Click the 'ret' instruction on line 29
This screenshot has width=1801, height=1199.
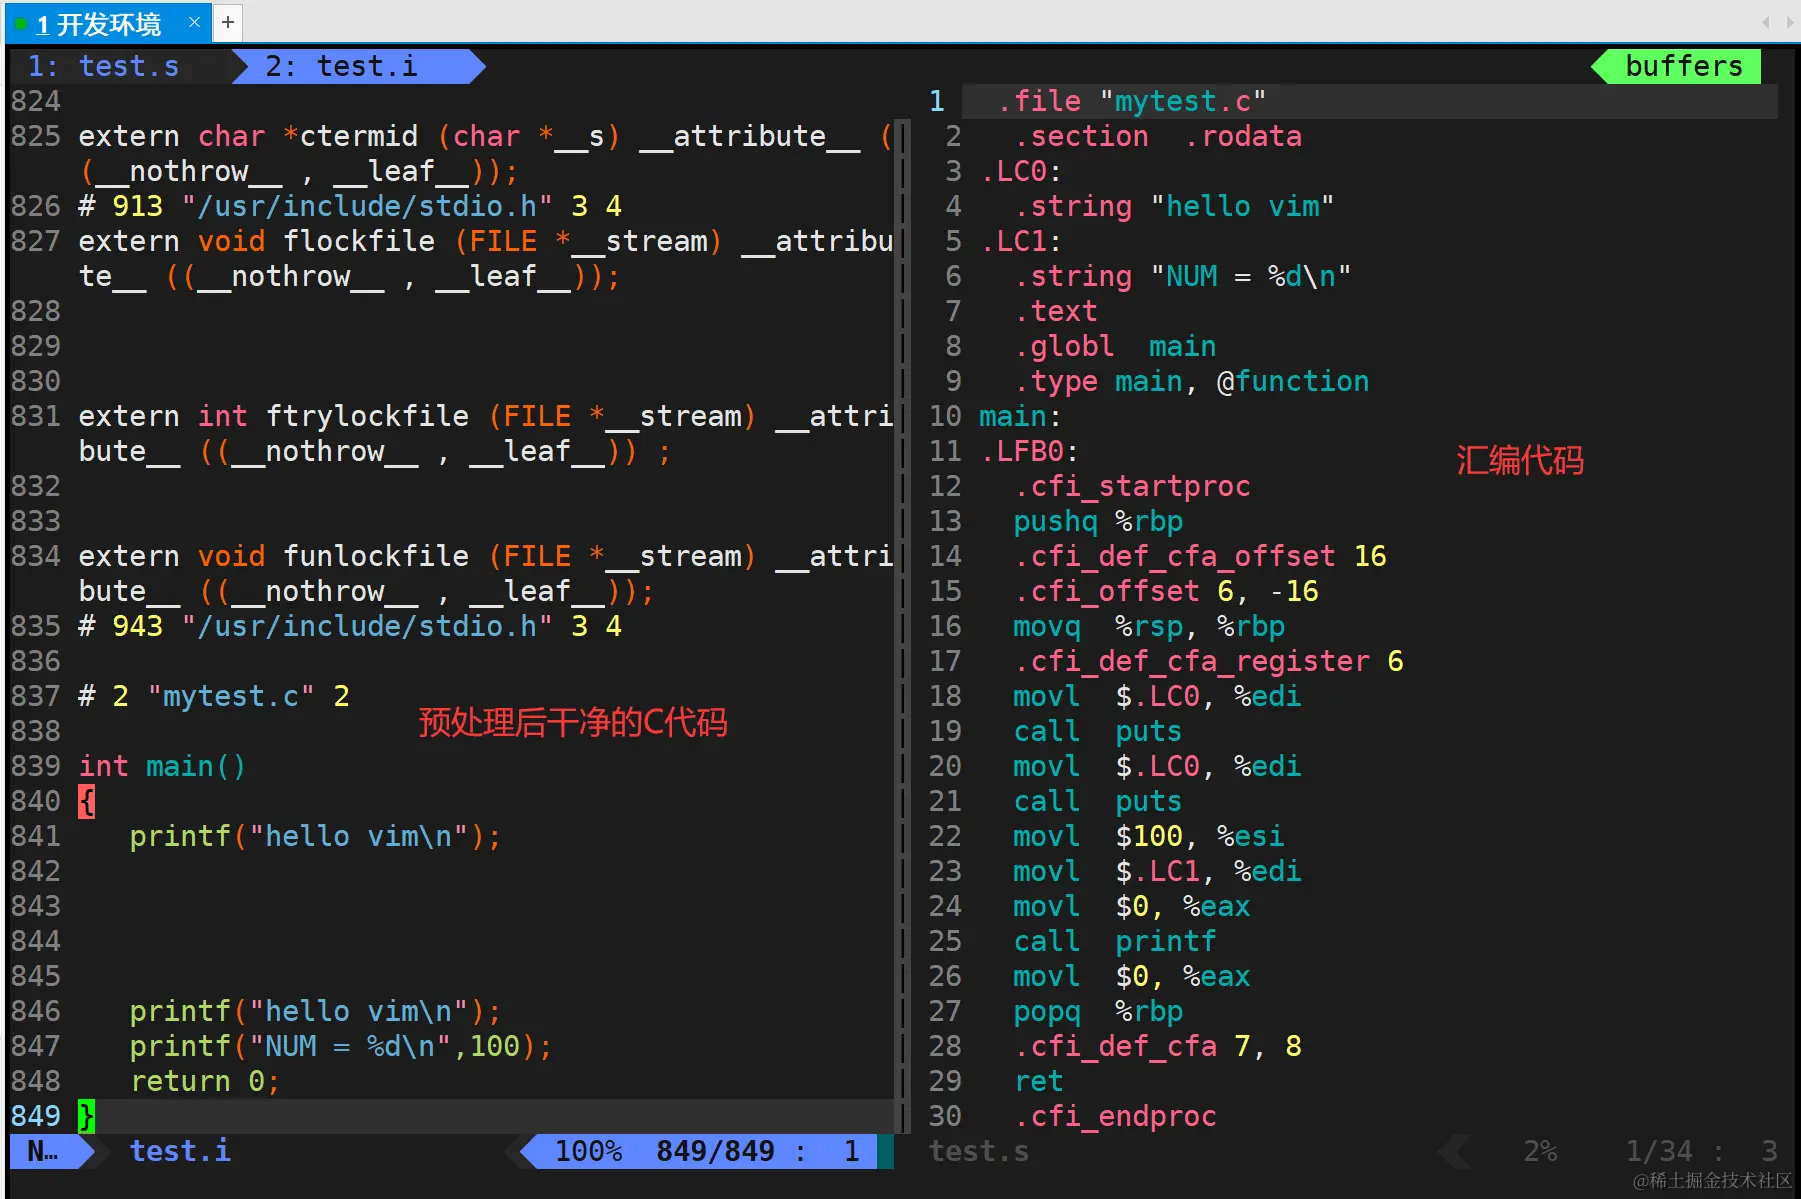pos(1039,1081)
